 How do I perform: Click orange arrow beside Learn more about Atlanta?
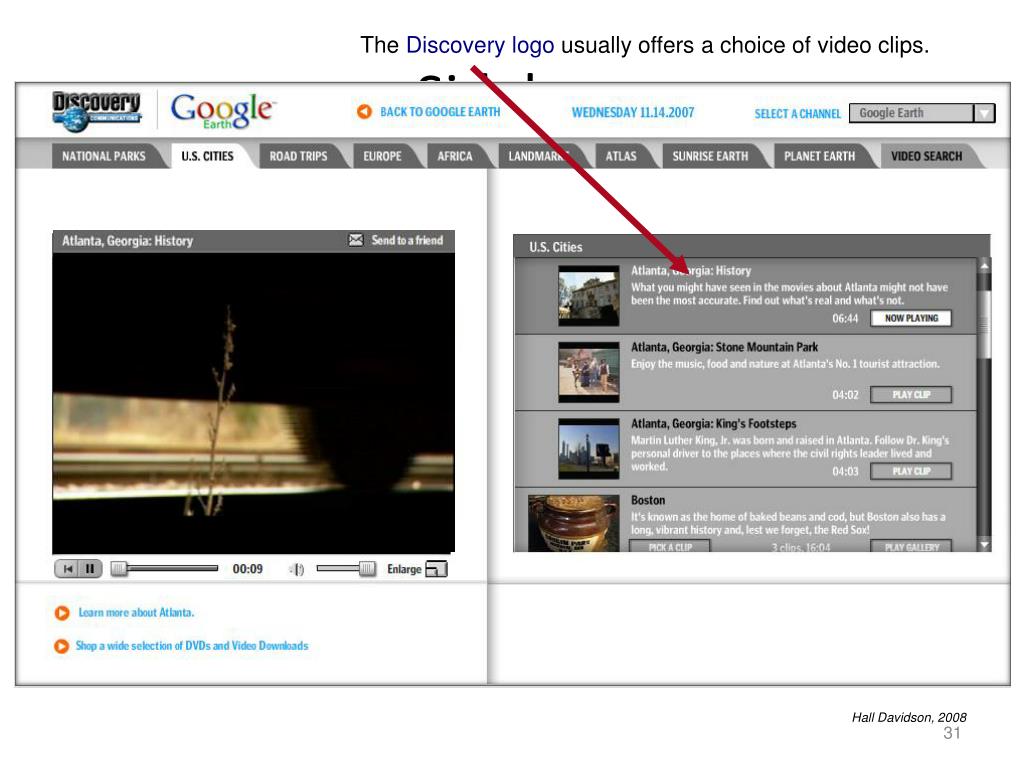(x=62, y=613)
